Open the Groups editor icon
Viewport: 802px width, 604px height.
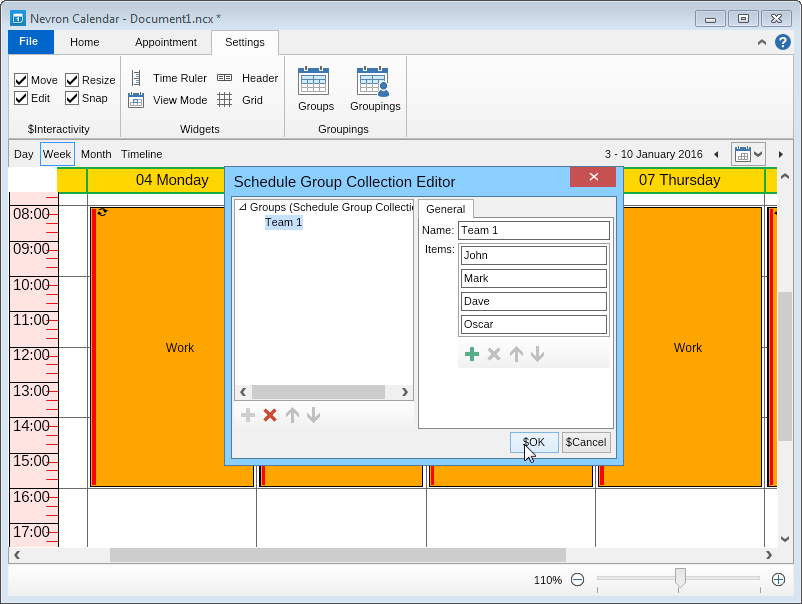pyautogui.click(x=314, y=81)
